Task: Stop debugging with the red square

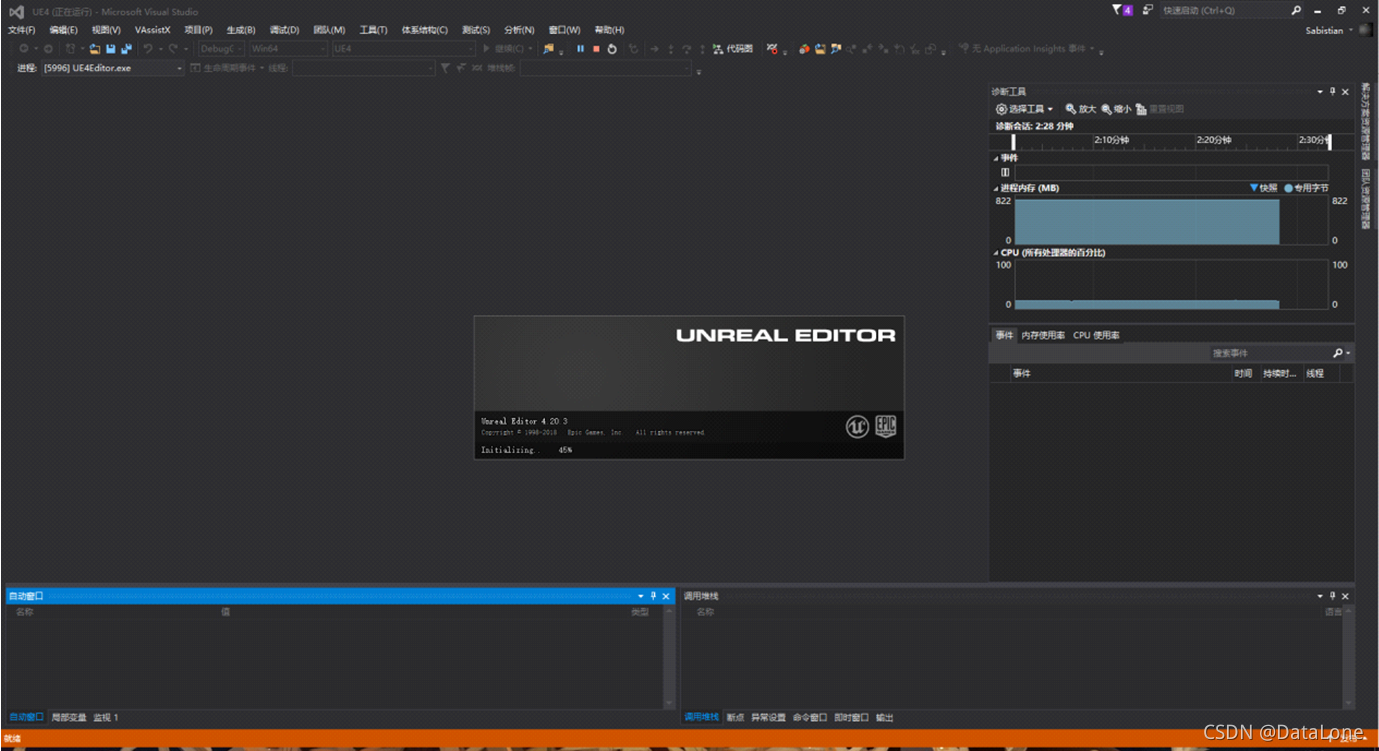Action: point(596,49)
